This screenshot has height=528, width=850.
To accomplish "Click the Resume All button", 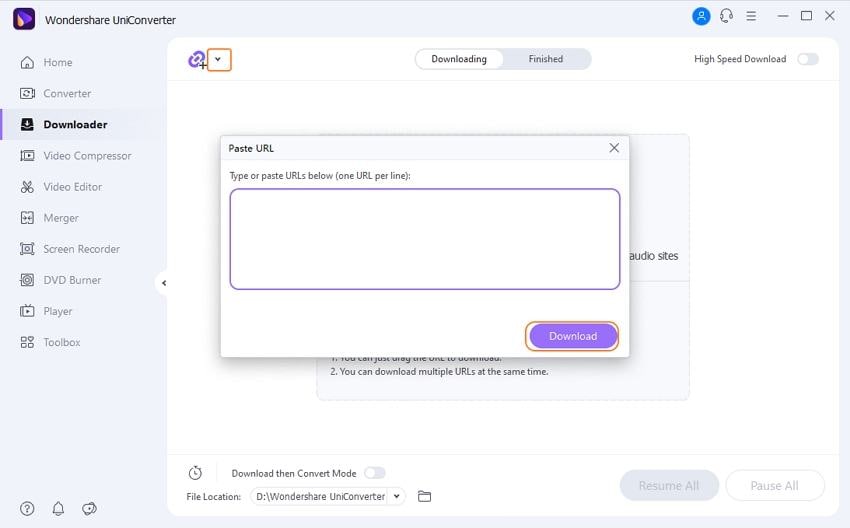I will coord(669,486).
